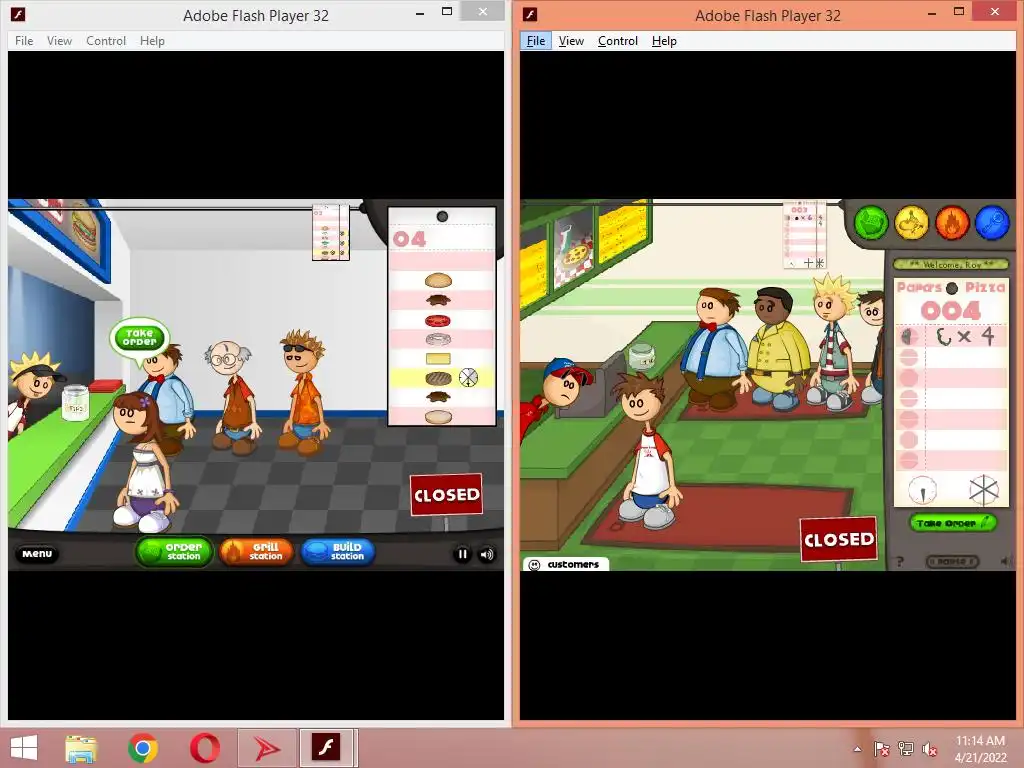Click the network tray icon

[x=906, y=749]
